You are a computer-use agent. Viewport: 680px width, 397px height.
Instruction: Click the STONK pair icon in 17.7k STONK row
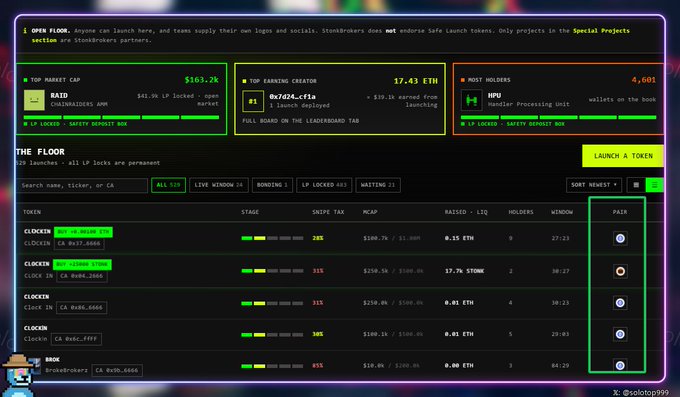(620, 271)
